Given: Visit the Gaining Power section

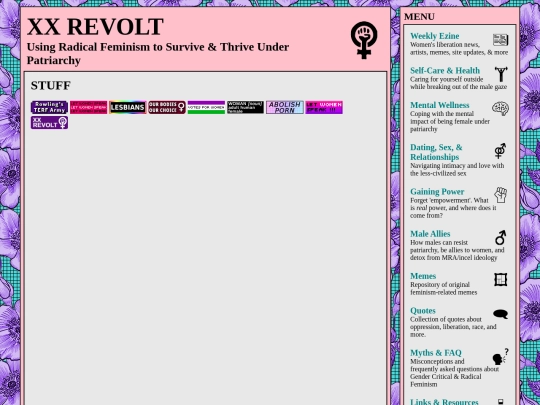Looking at the screenshot, I should pos(437,191).
